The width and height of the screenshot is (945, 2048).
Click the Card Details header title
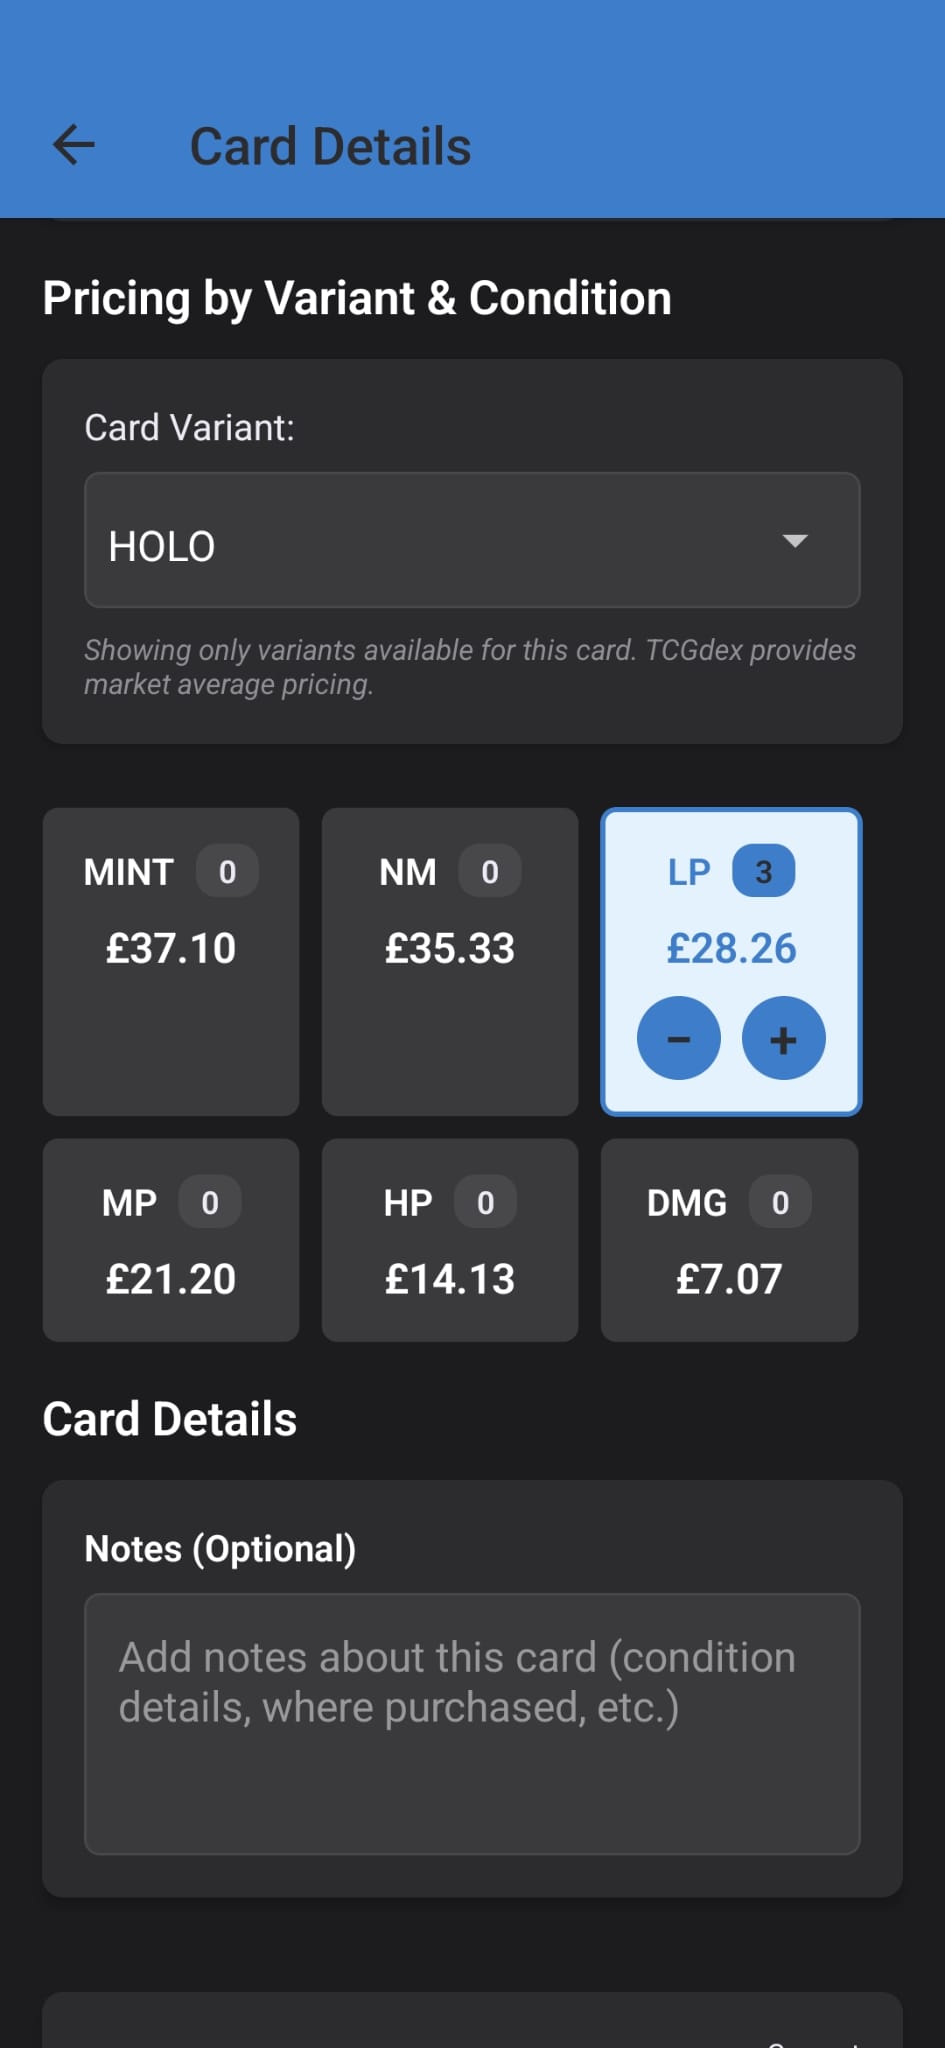tap(330, 146)
